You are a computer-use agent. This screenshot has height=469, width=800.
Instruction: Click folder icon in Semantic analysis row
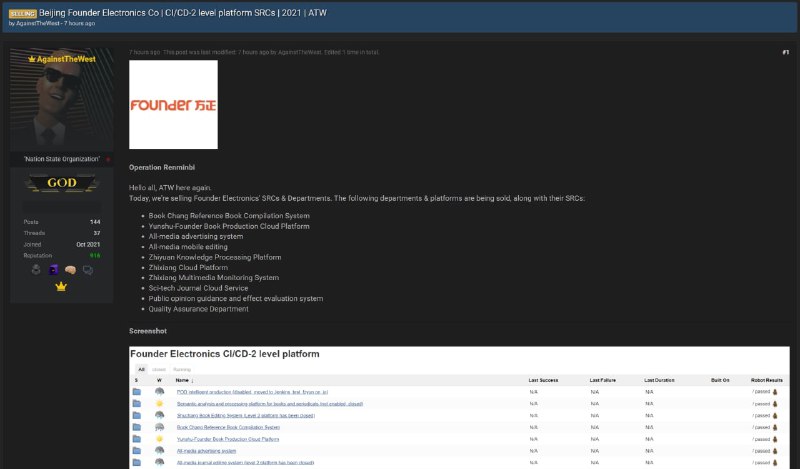[x=137, y=404]
